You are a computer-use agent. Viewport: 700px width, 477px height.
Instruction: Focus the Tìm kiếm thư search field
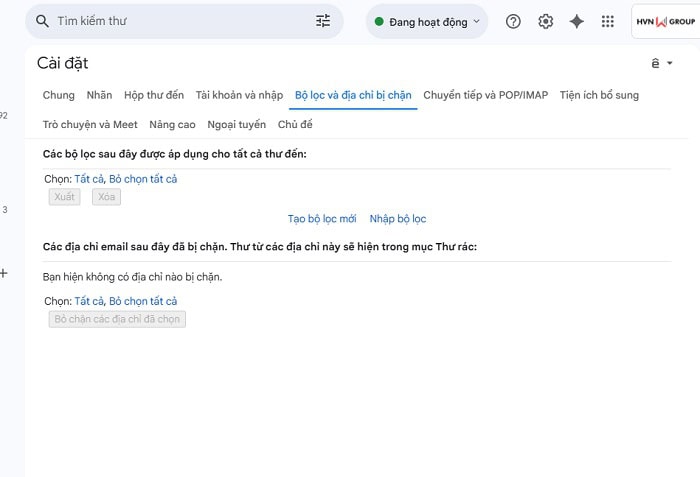180,21
